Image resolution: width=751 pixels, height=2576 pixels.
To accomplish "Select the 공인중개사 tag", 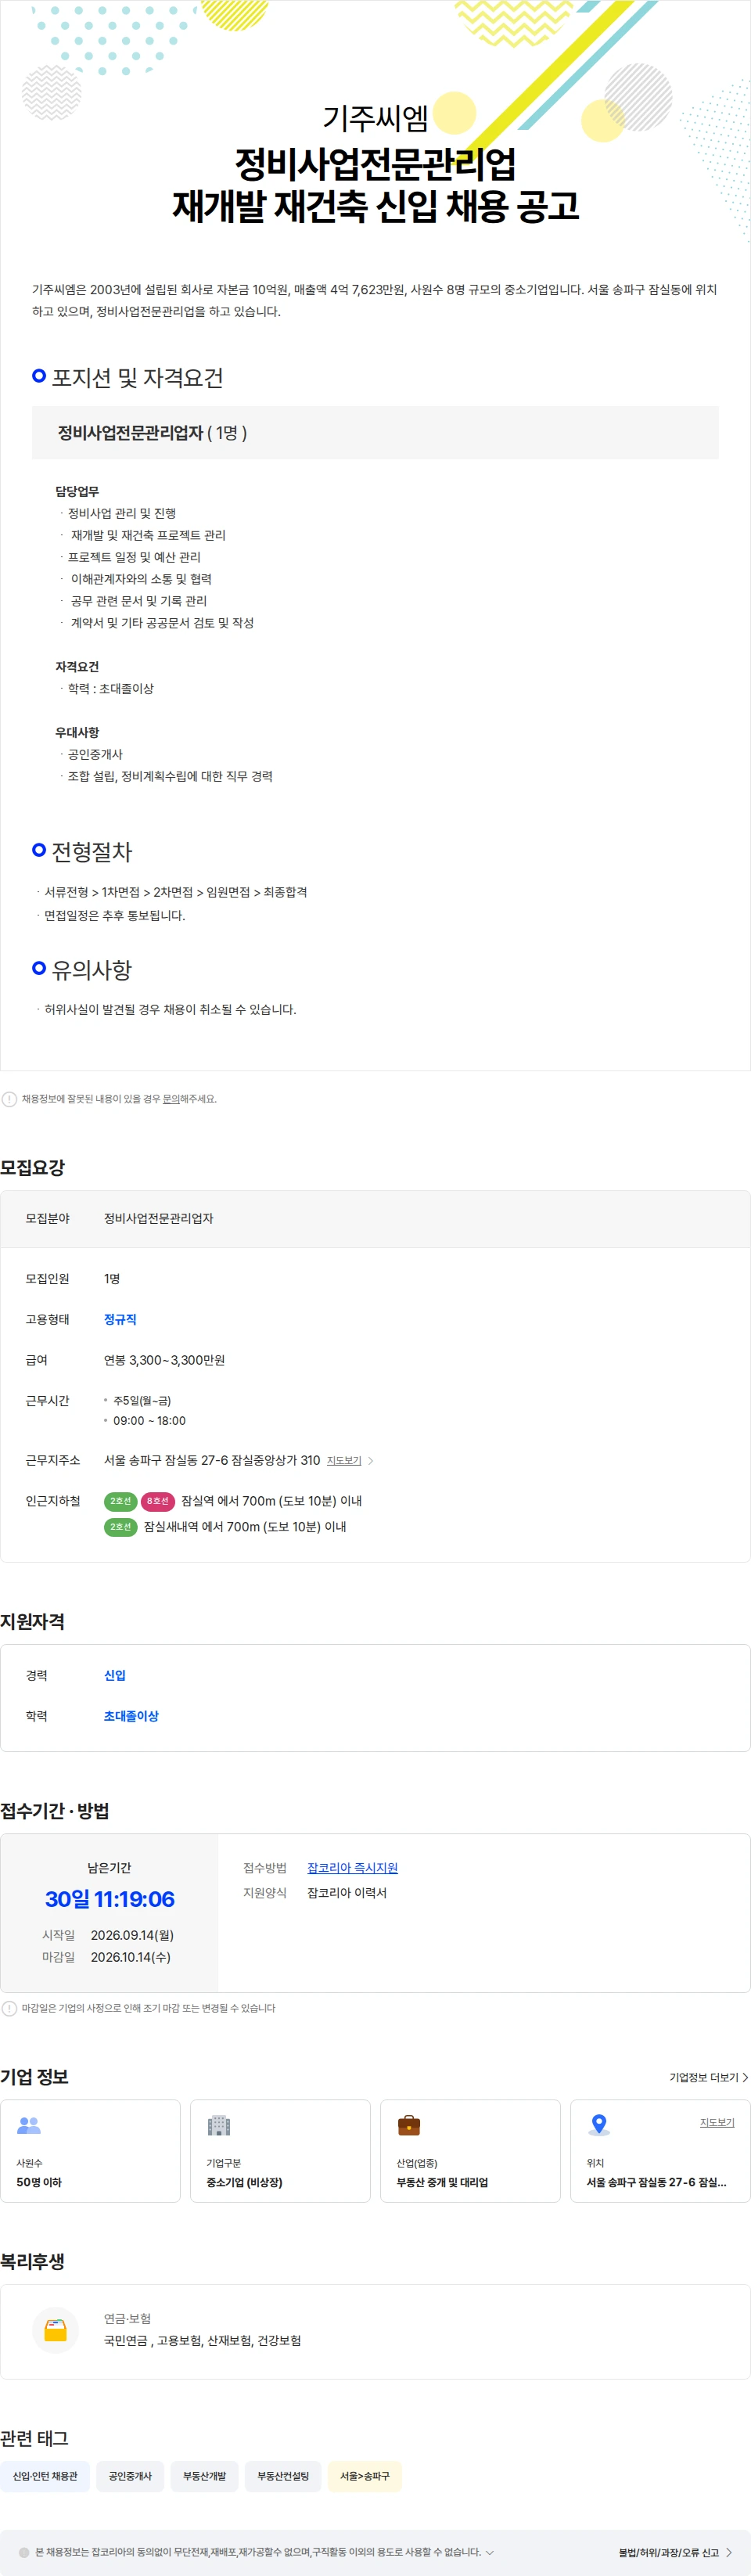I will tap(130, 2476).
